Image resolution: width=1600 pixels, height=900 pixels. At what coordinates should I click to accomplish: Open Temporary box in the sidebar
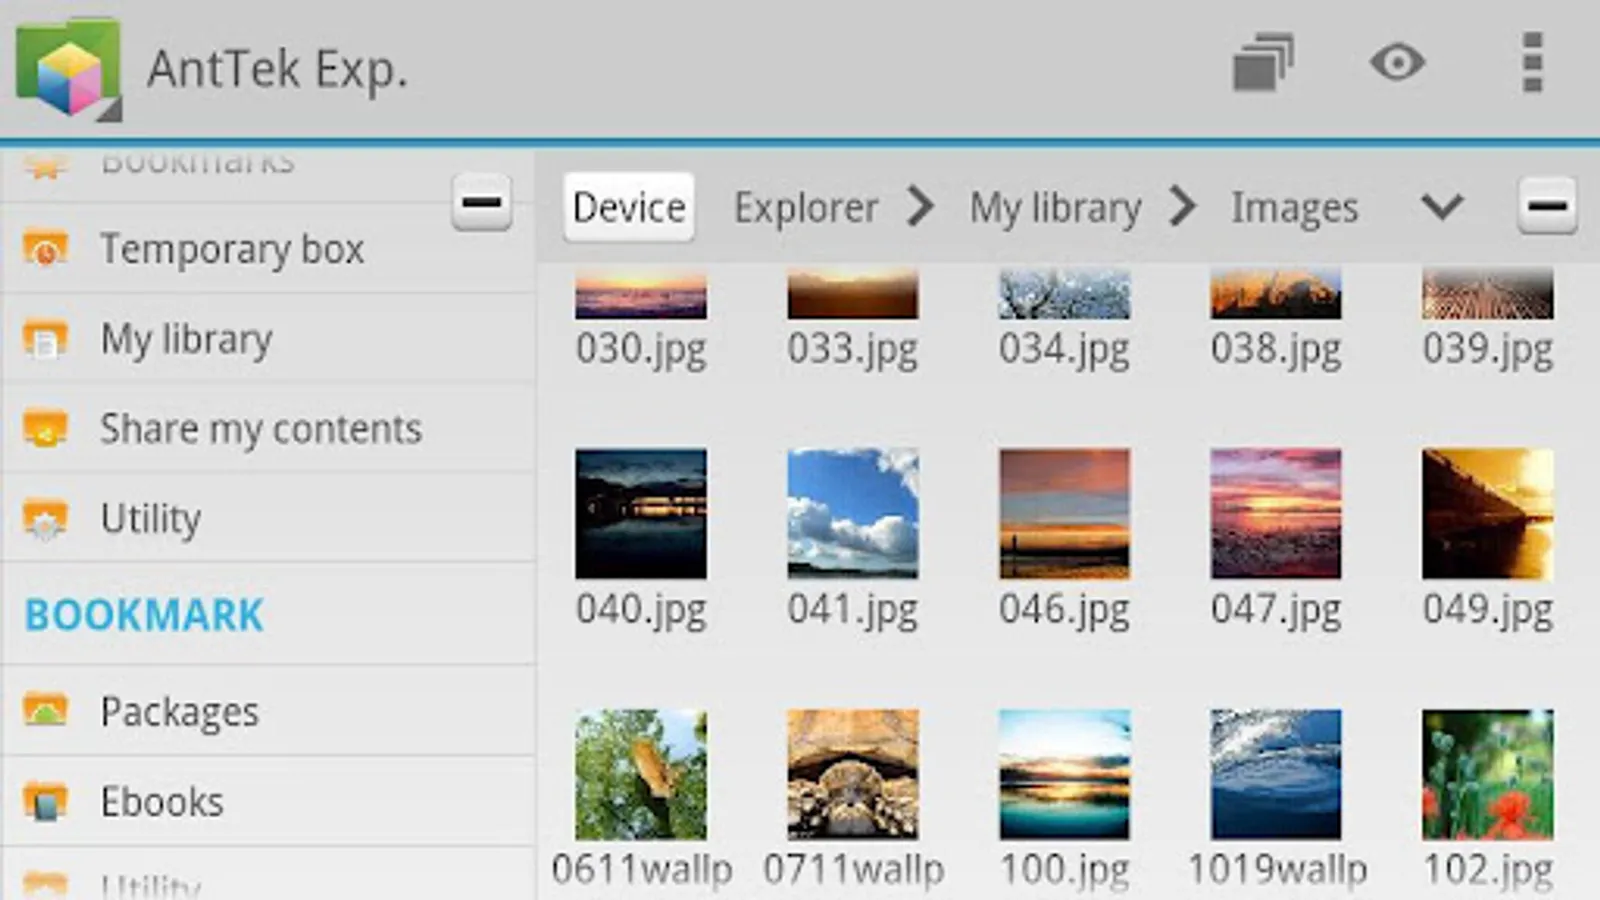[x=268, y=249]
